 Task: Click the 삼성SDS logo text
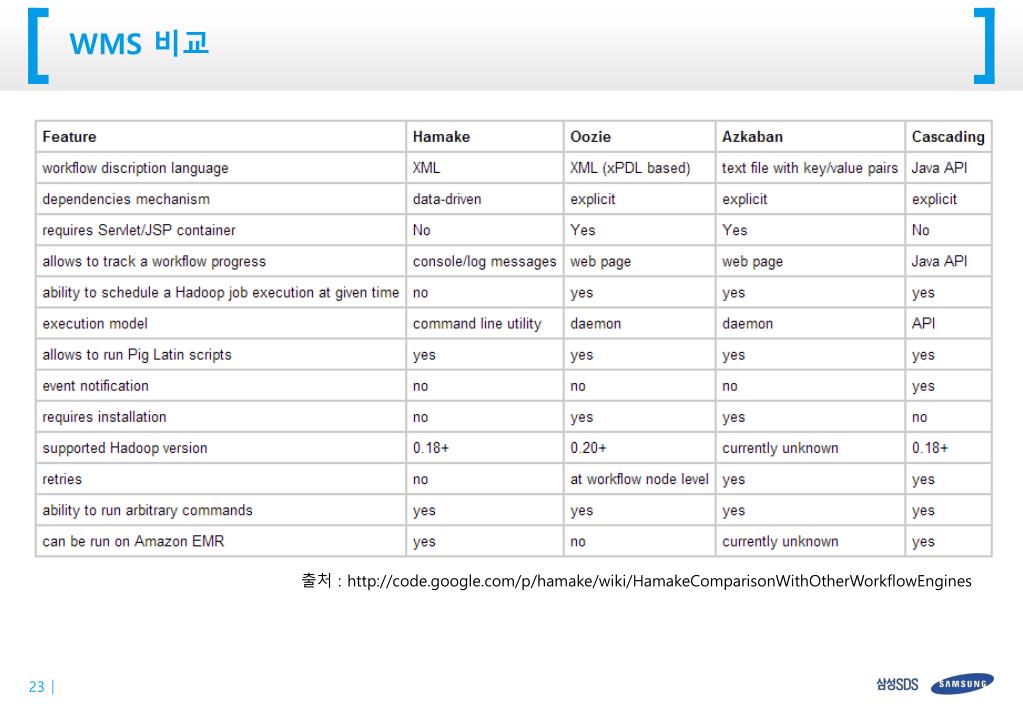[x=897, y=684]
